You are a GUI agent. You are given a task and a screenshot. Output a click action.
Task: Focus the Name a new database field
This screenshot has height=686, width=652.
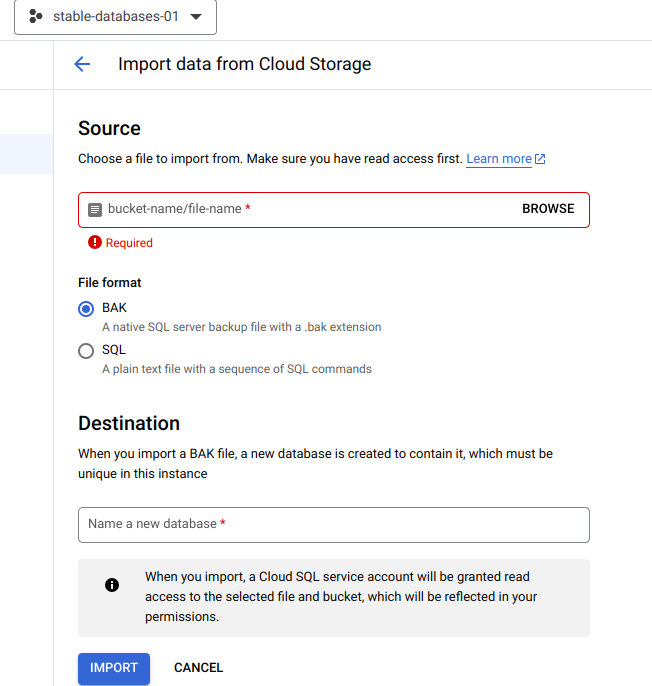[x=334, y=525]
